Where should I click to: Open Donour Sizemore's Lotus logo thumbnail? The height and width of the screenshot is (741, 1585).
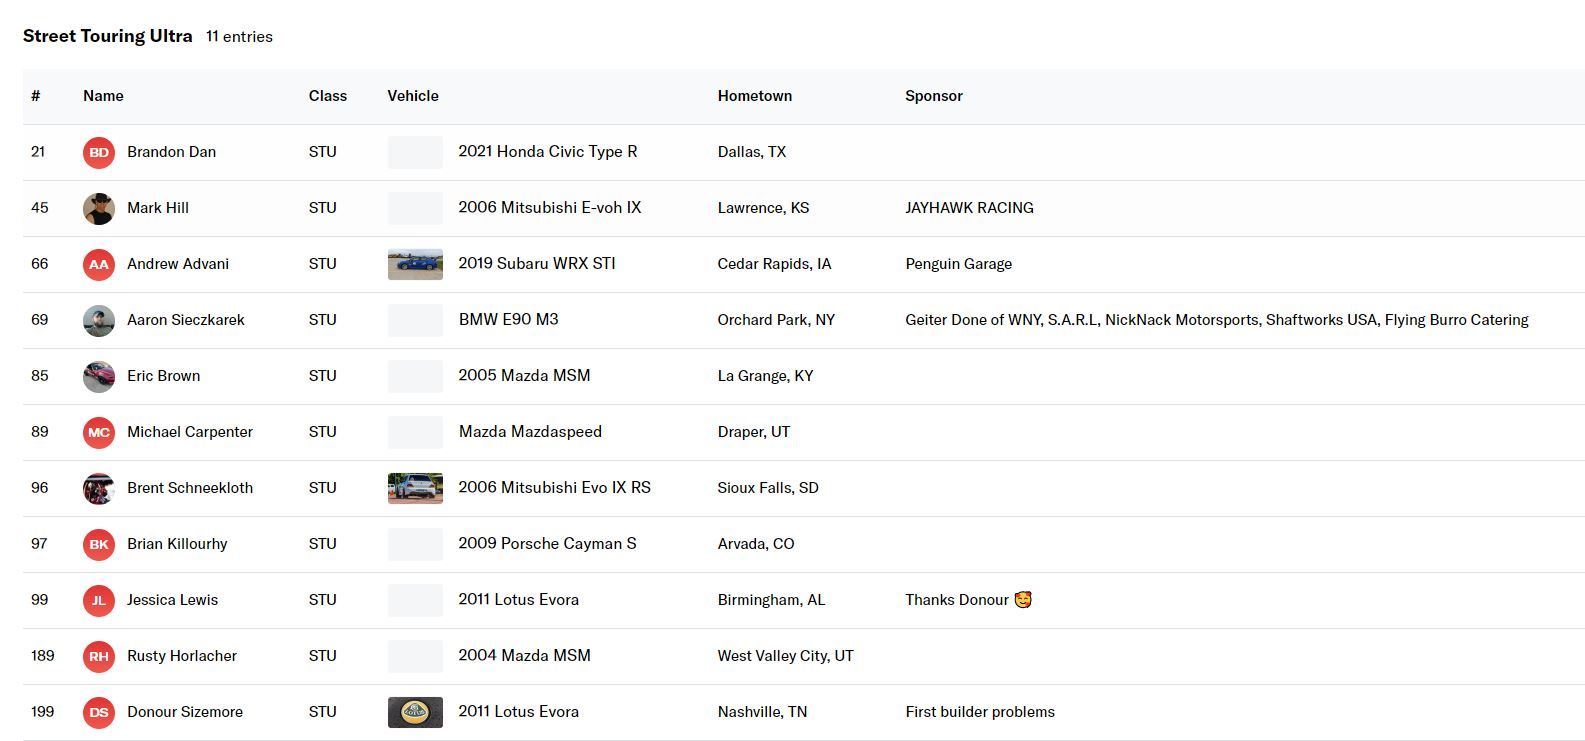coord(415,712)
